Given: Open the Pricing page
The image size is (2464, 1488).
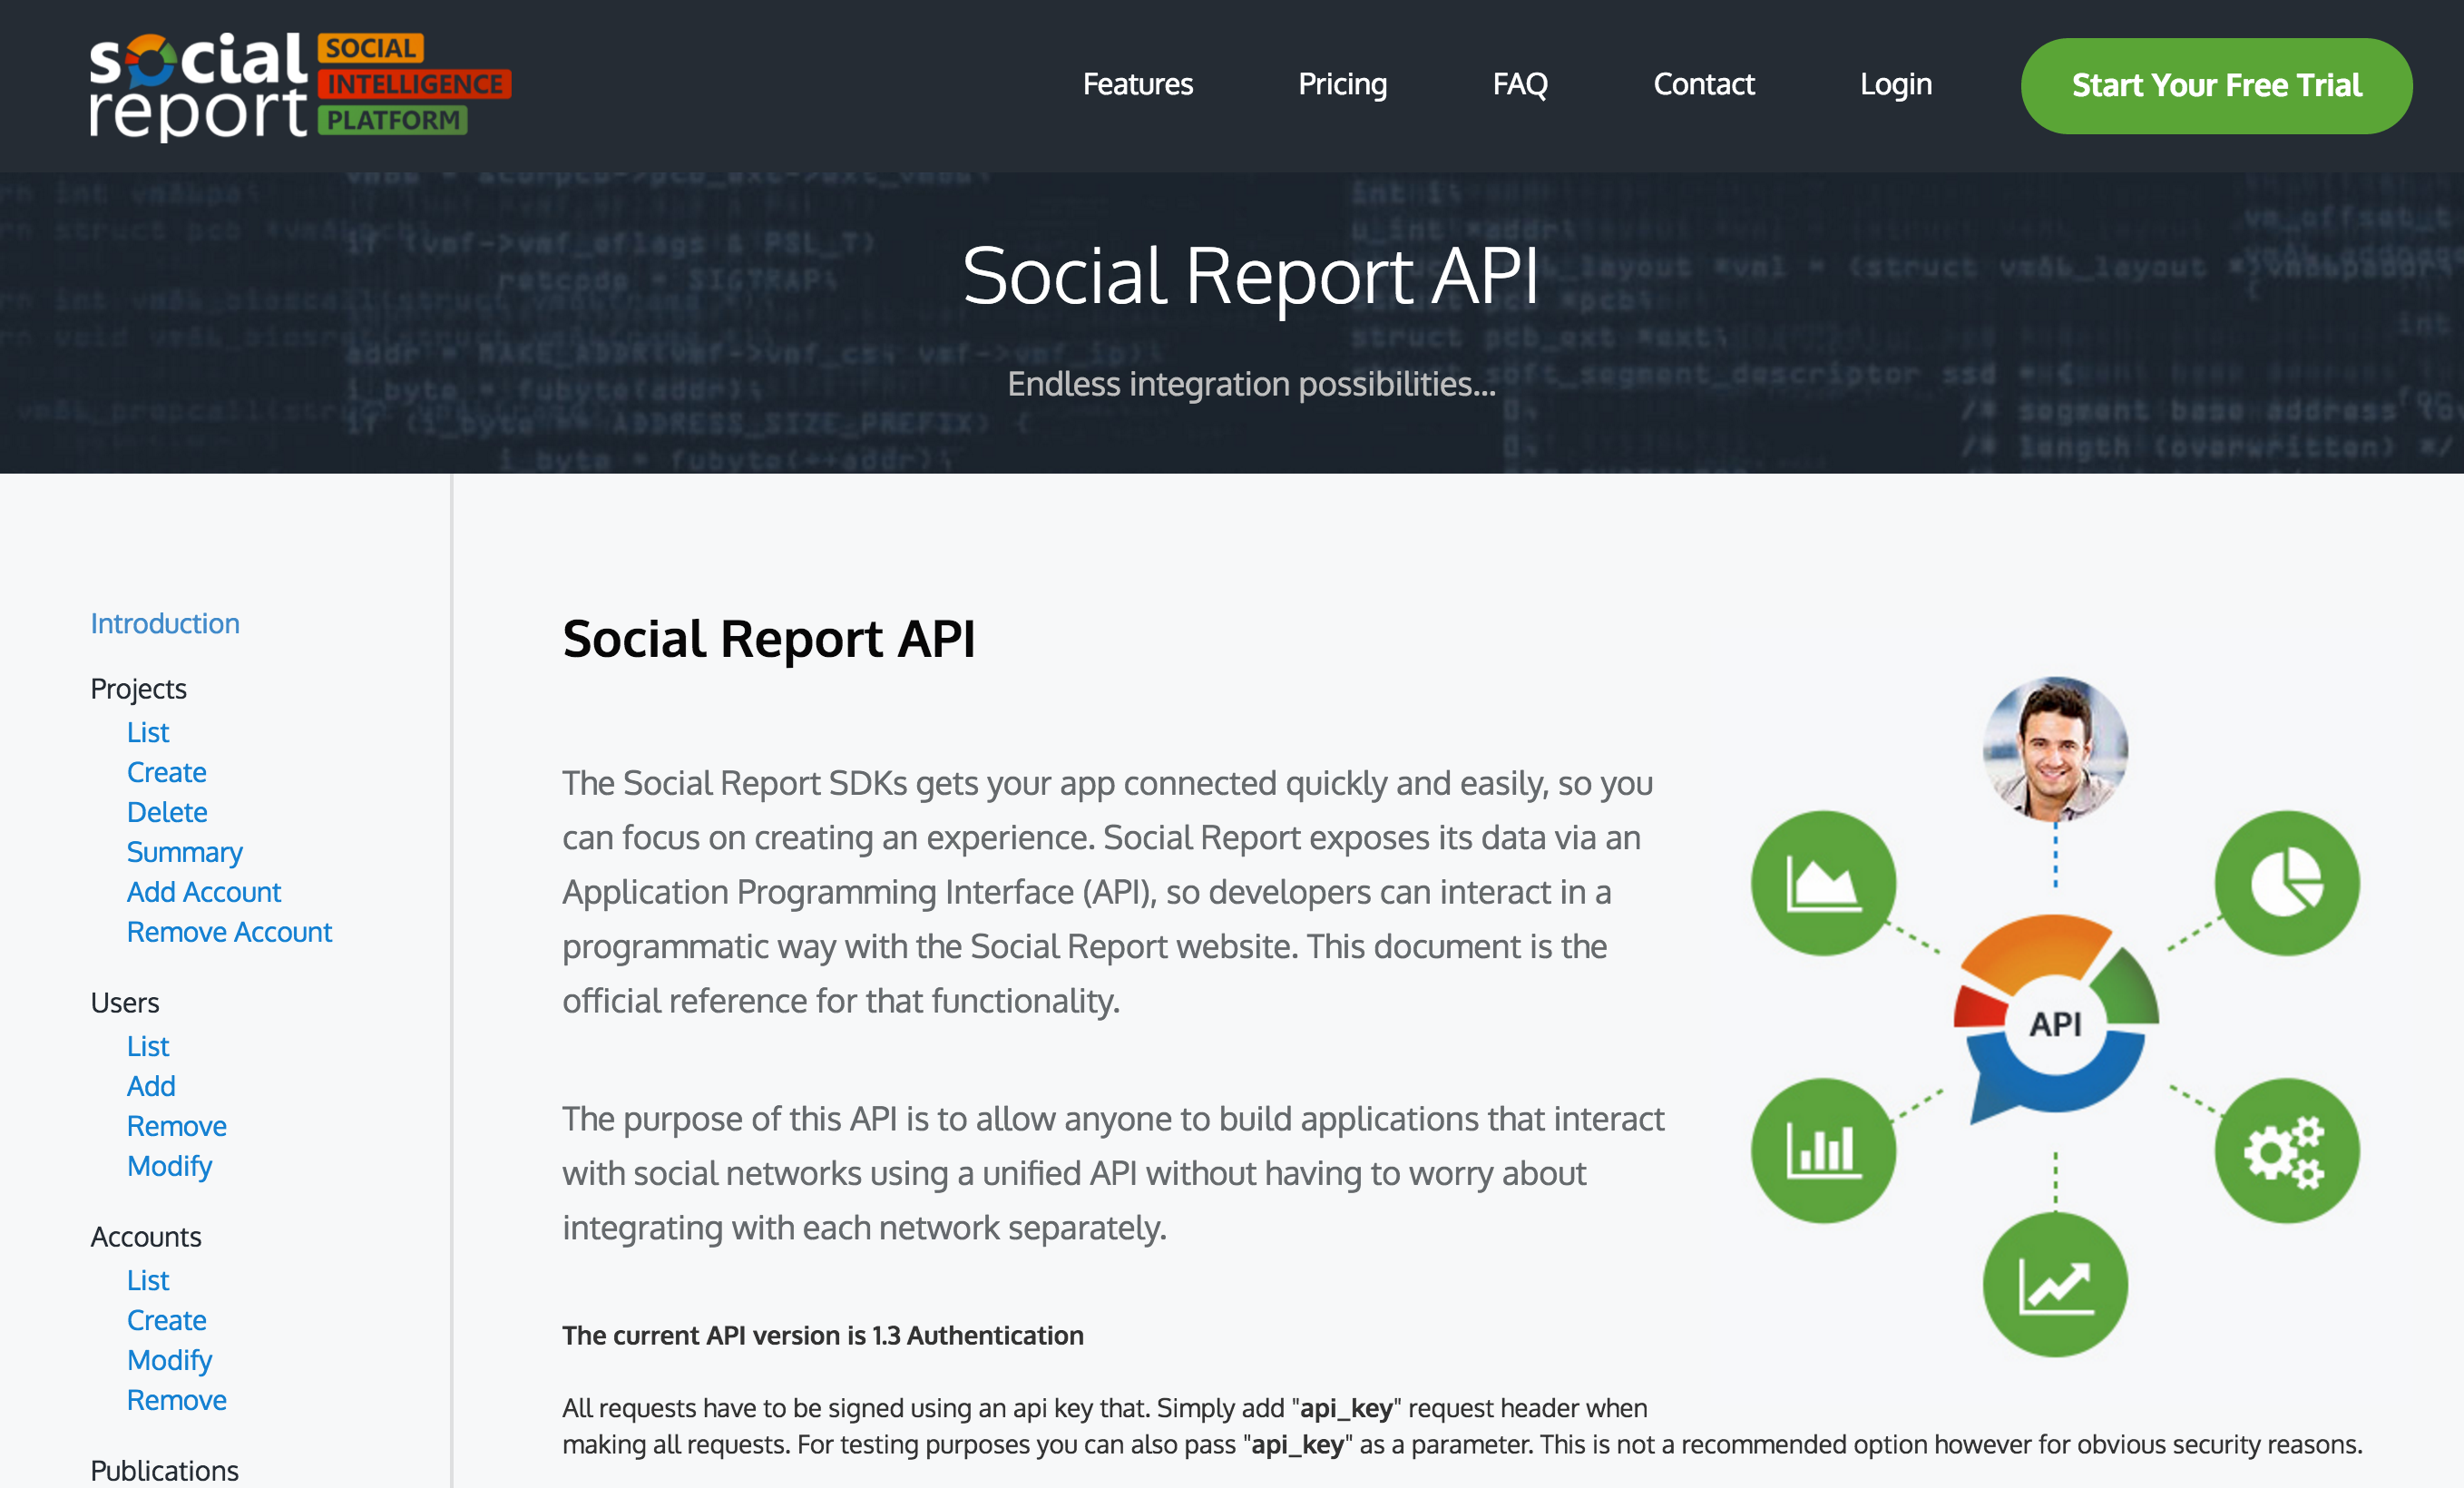Looking at the screenshot, I should pyautogui.click(x=1341, y=85).
